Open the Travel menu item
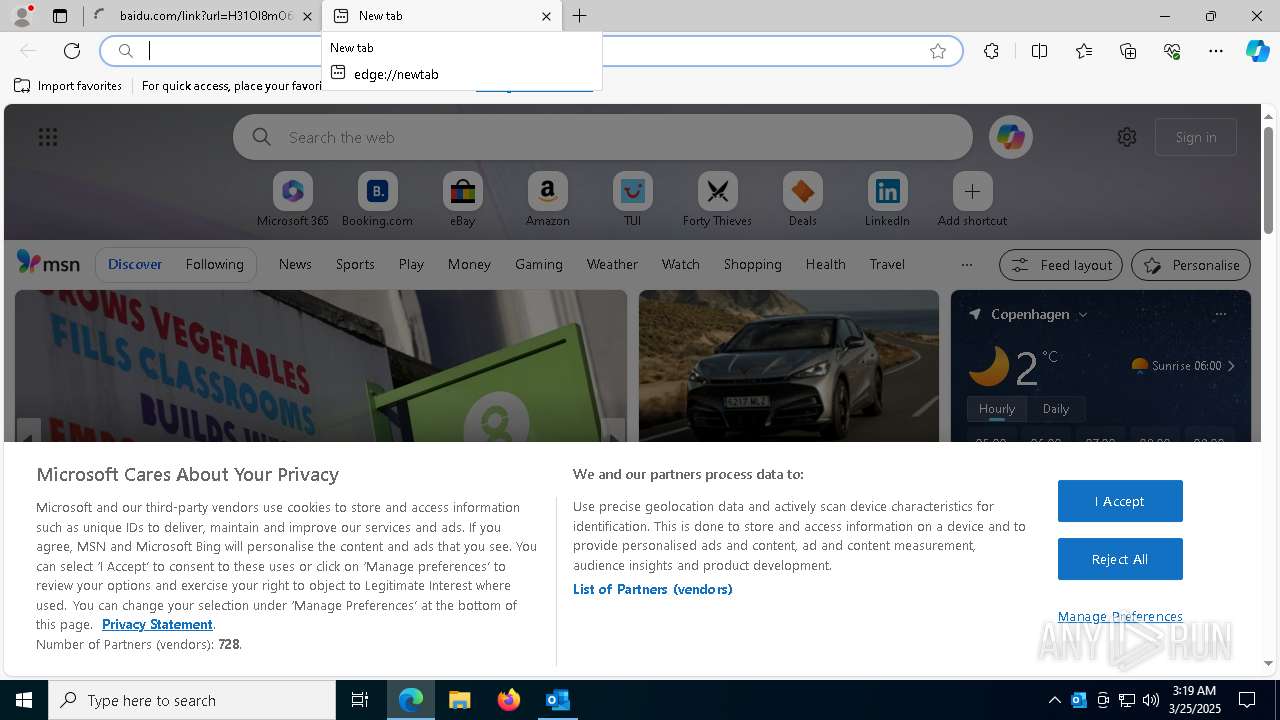Image resolution: width=1280 pixels, height=720 pixels. coord(887,264)
